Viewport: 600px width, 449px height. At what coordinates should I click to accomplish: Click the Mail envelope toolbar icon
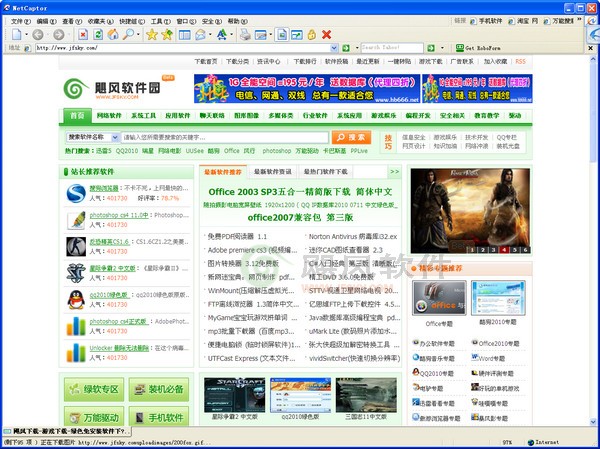[x=200, y=35]
